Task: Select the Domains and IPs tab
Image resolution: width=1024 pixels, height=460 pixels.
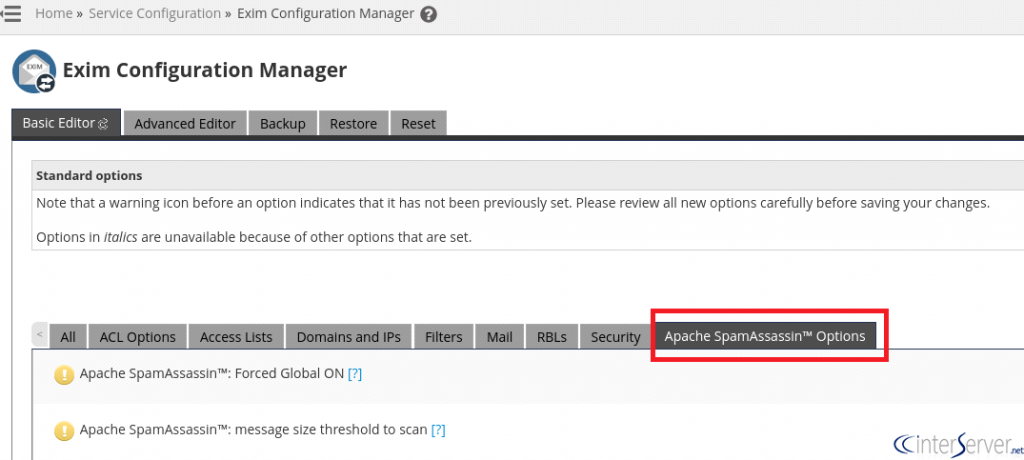Action: [348, 337]
